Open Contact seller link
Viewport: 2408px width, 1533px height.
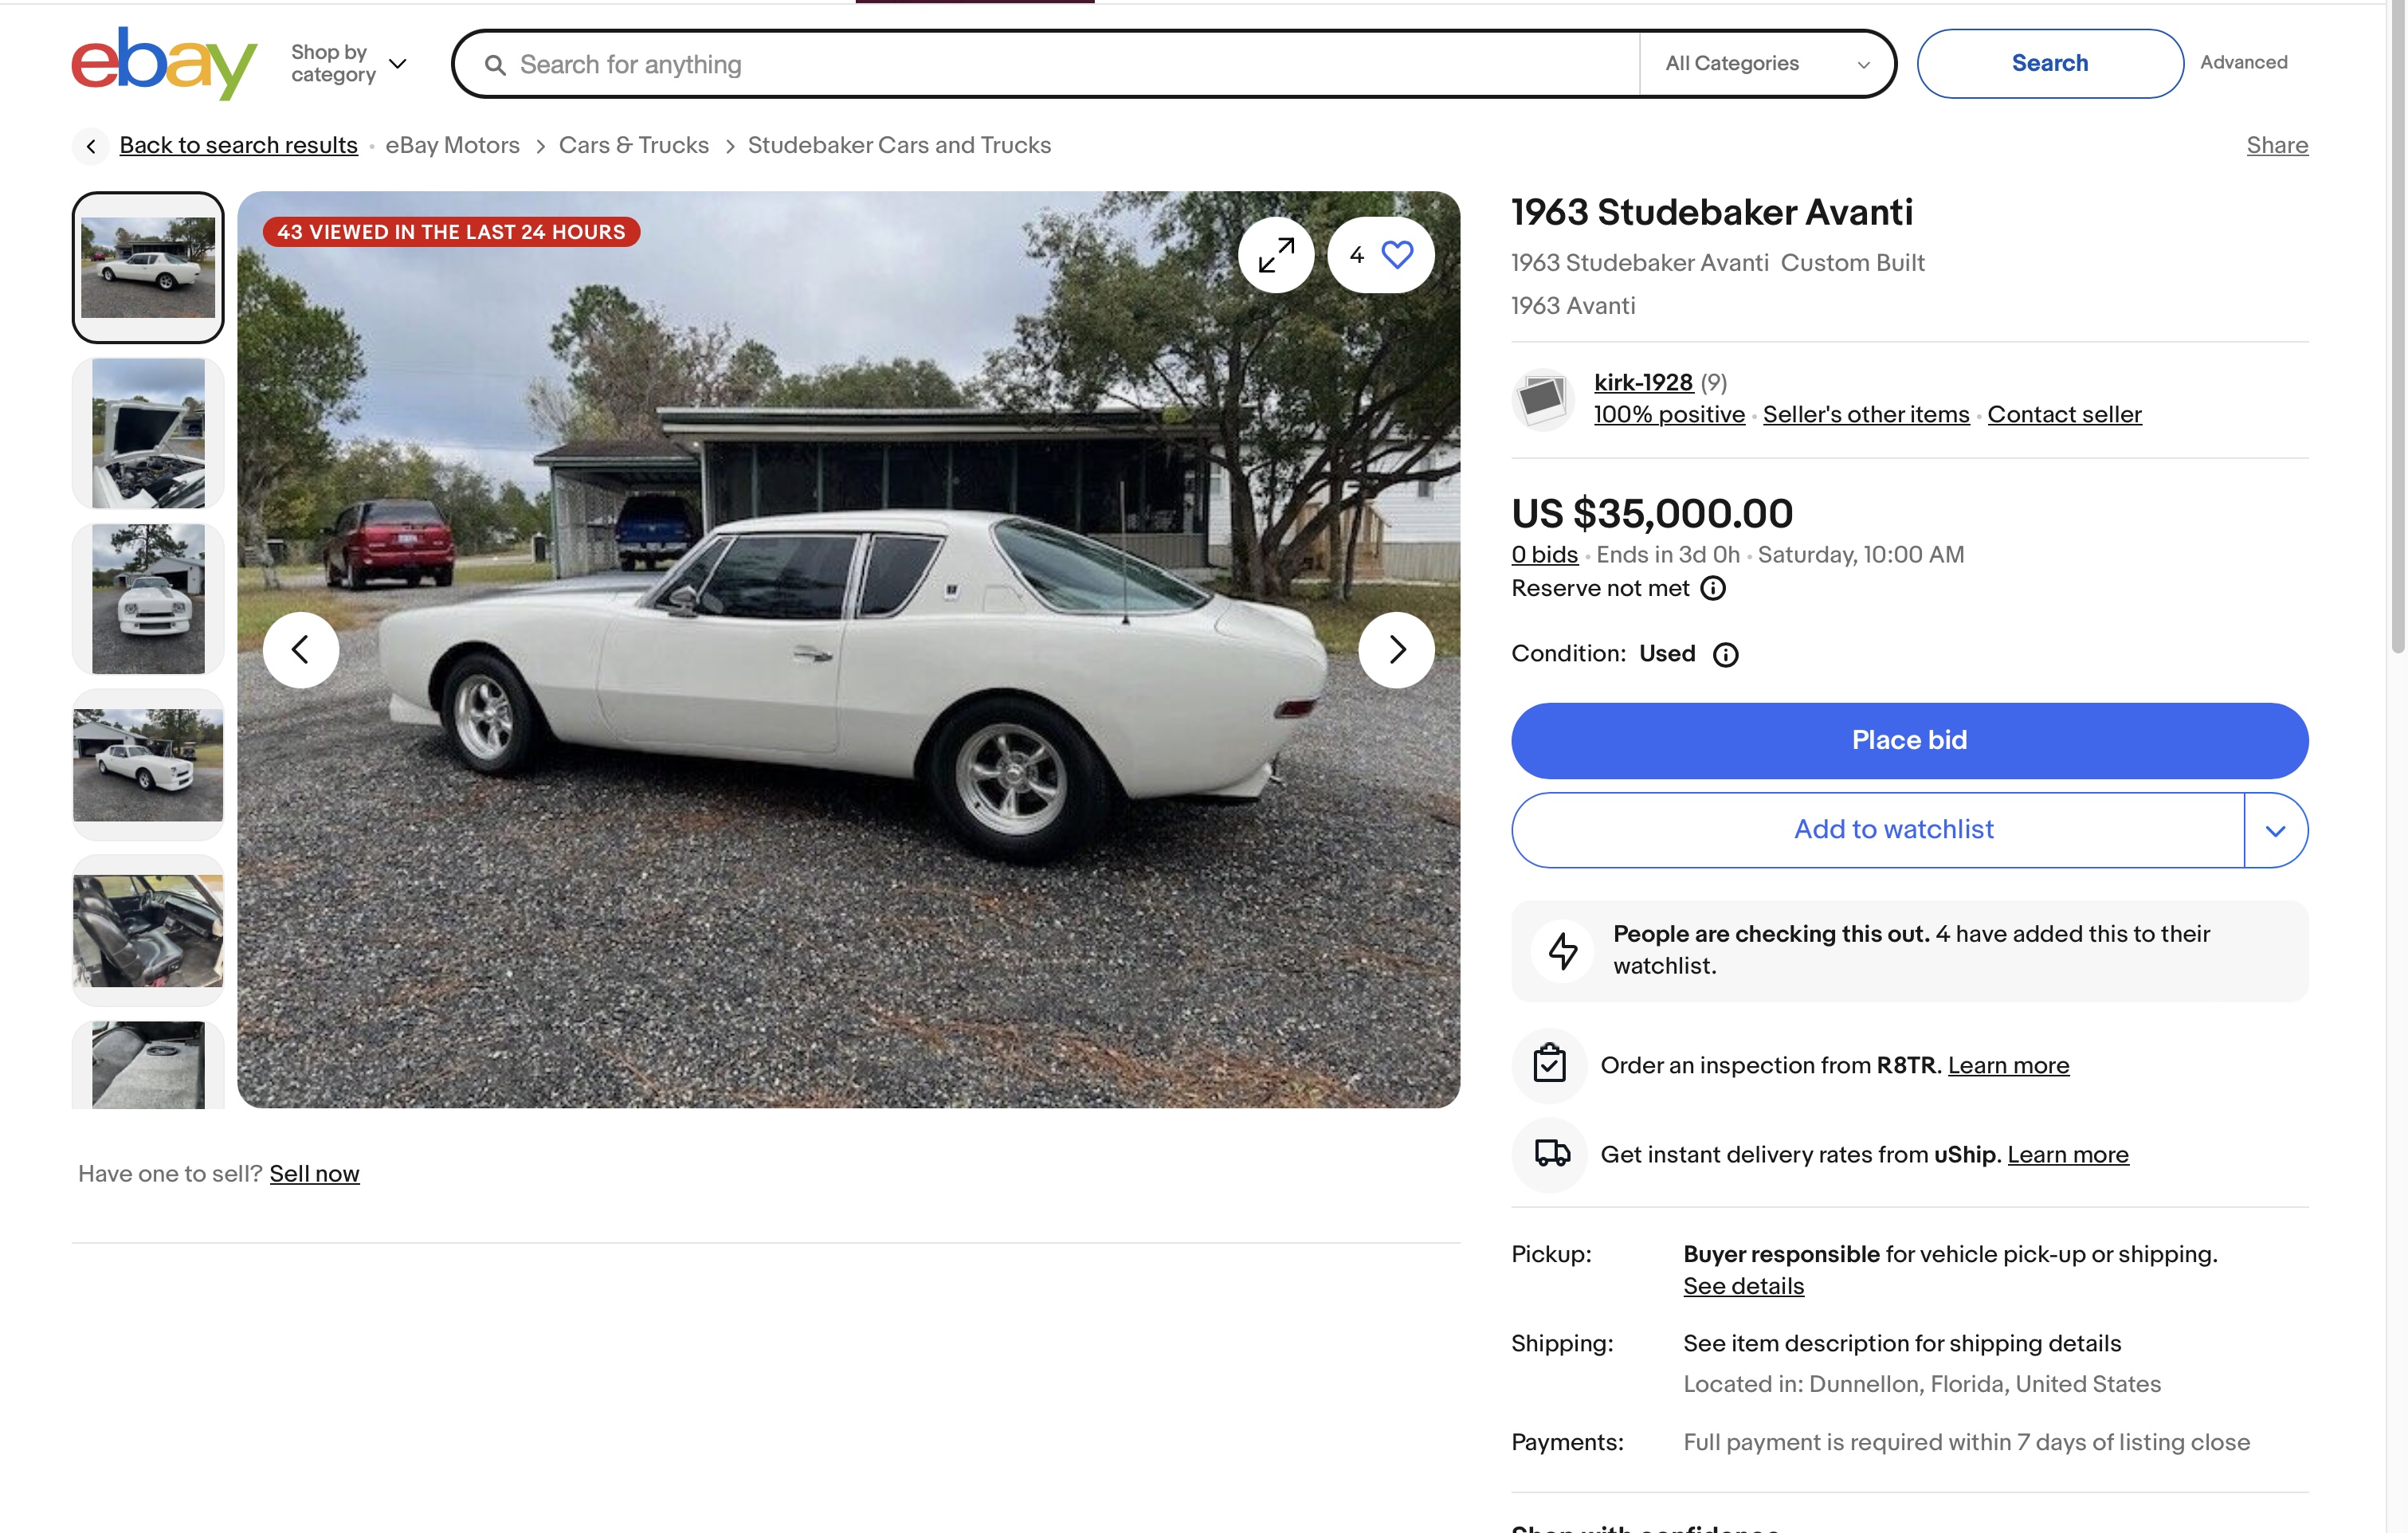coord(2063,414)
